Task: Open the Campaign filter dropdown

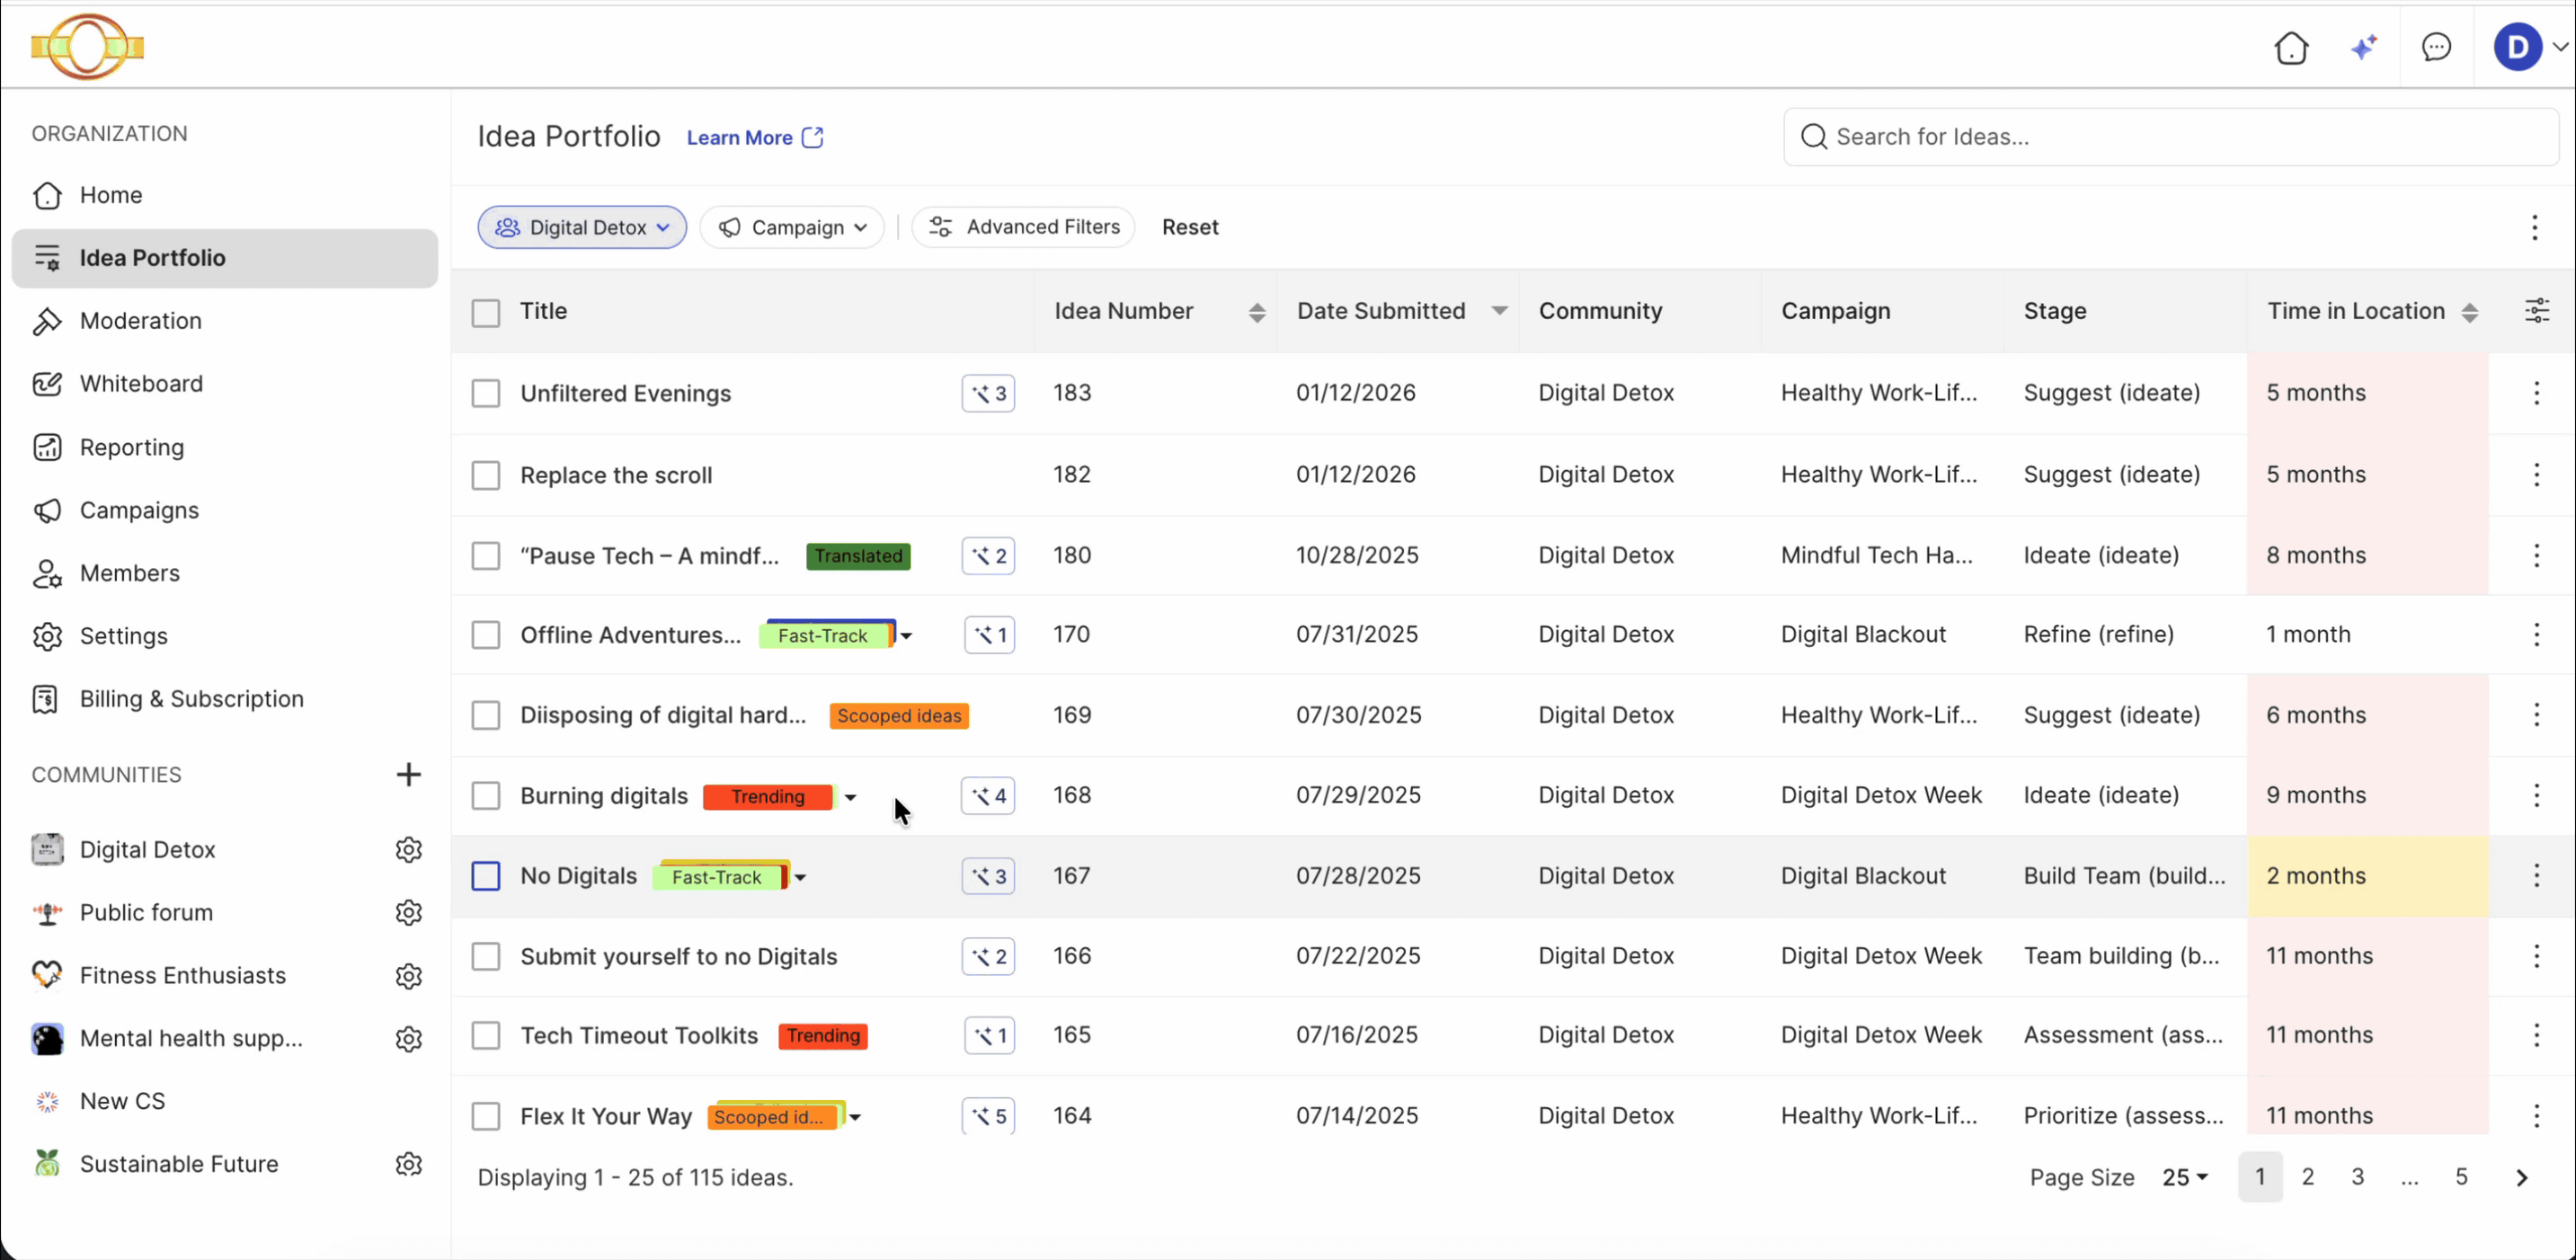Action: pyautogui.click(x=792, y=227)
